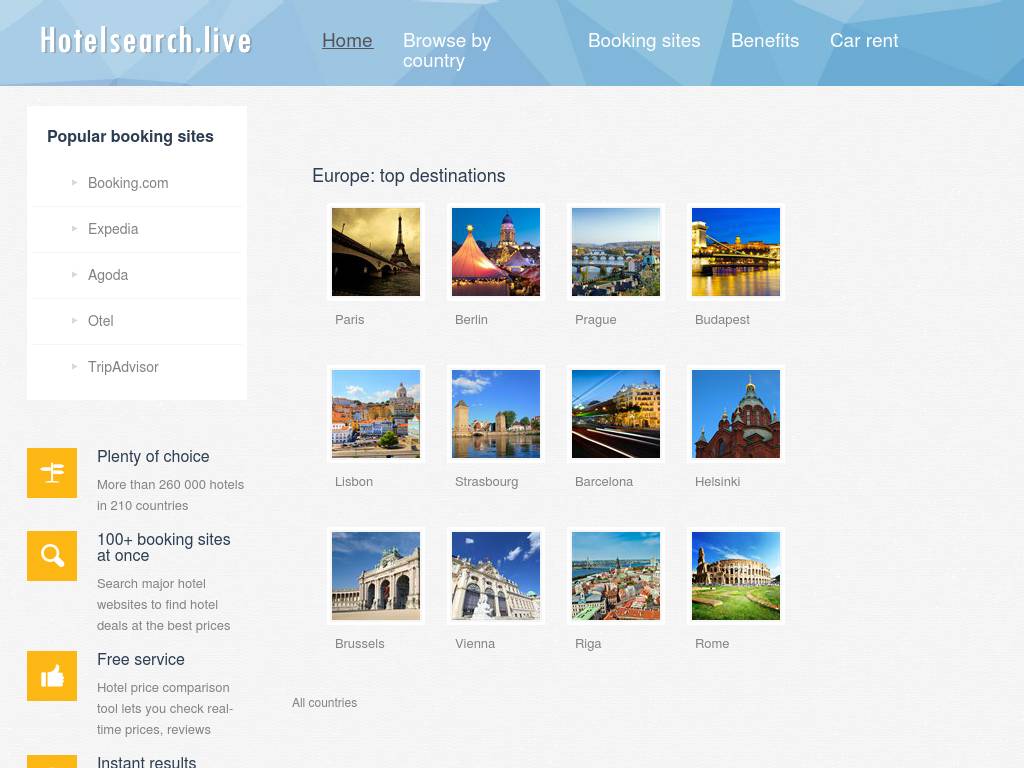Open the Booking sites menu item
This screenshot has height=768, width=1024.
coord(644,41)
